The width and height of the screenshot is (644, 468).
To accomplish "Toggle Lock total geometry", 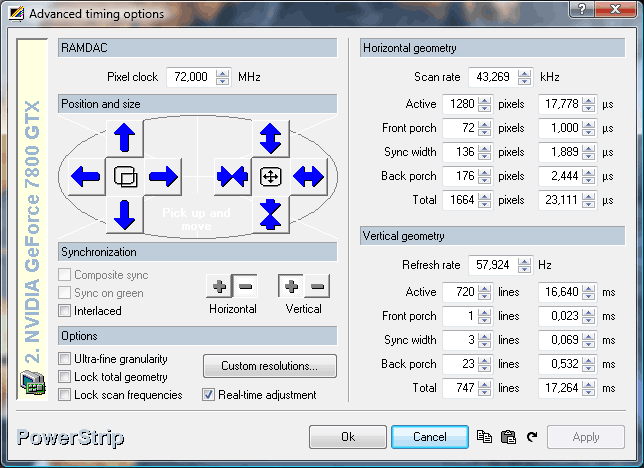I will (x=64, y=377).
